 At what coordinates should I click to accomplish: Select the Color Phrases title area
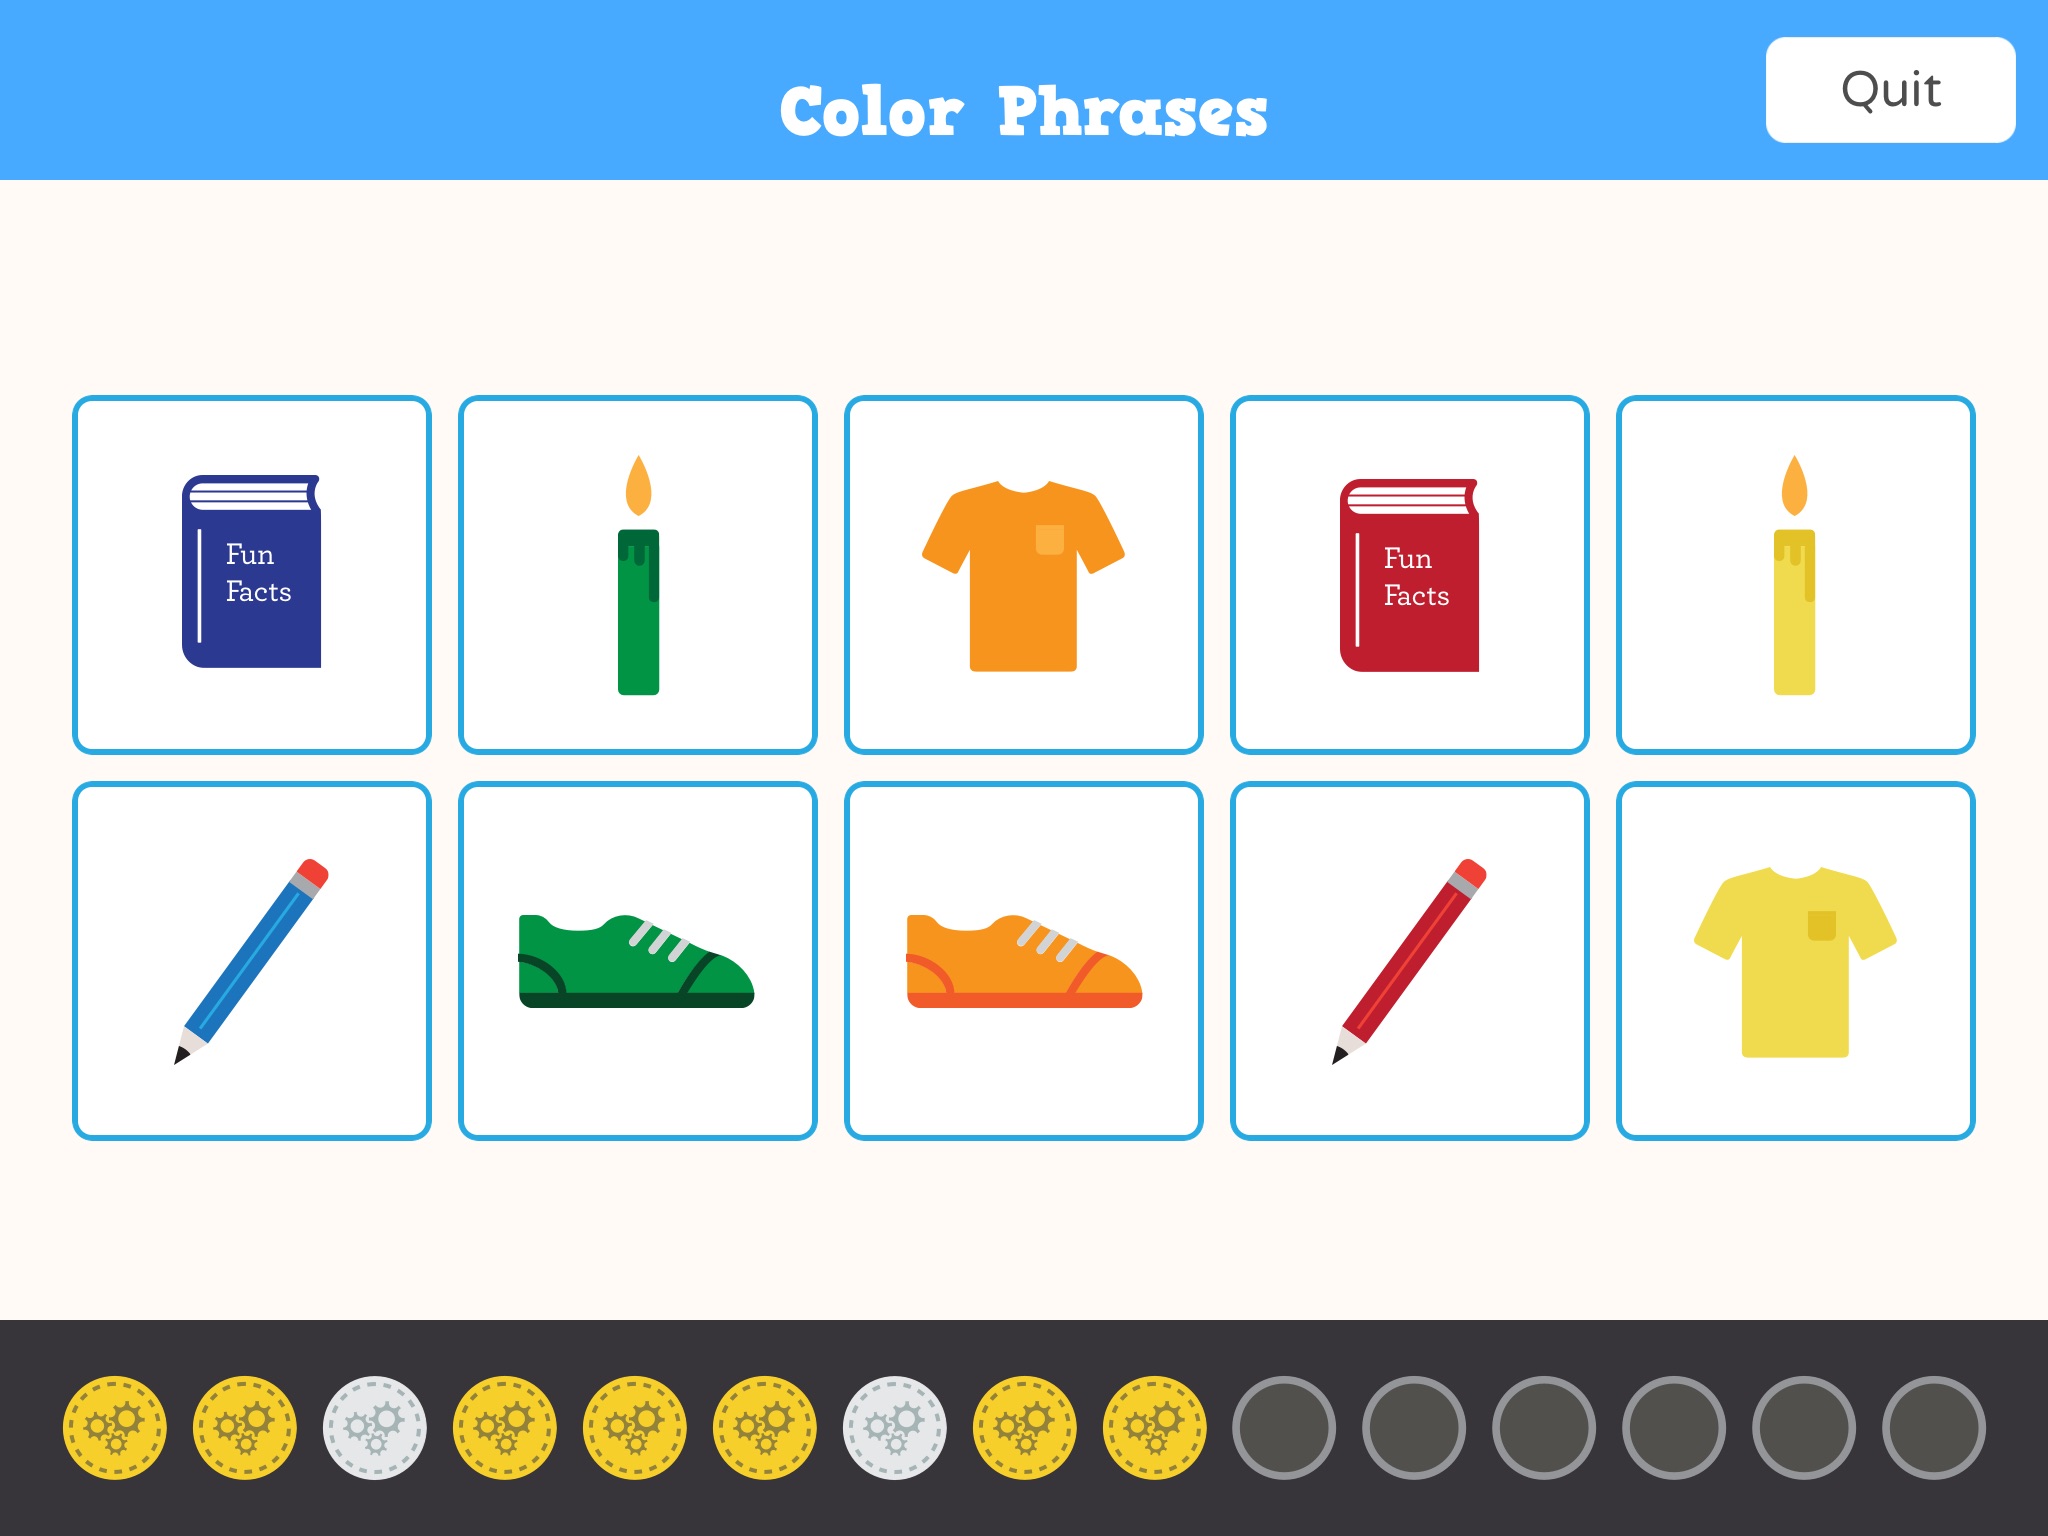1024,90
